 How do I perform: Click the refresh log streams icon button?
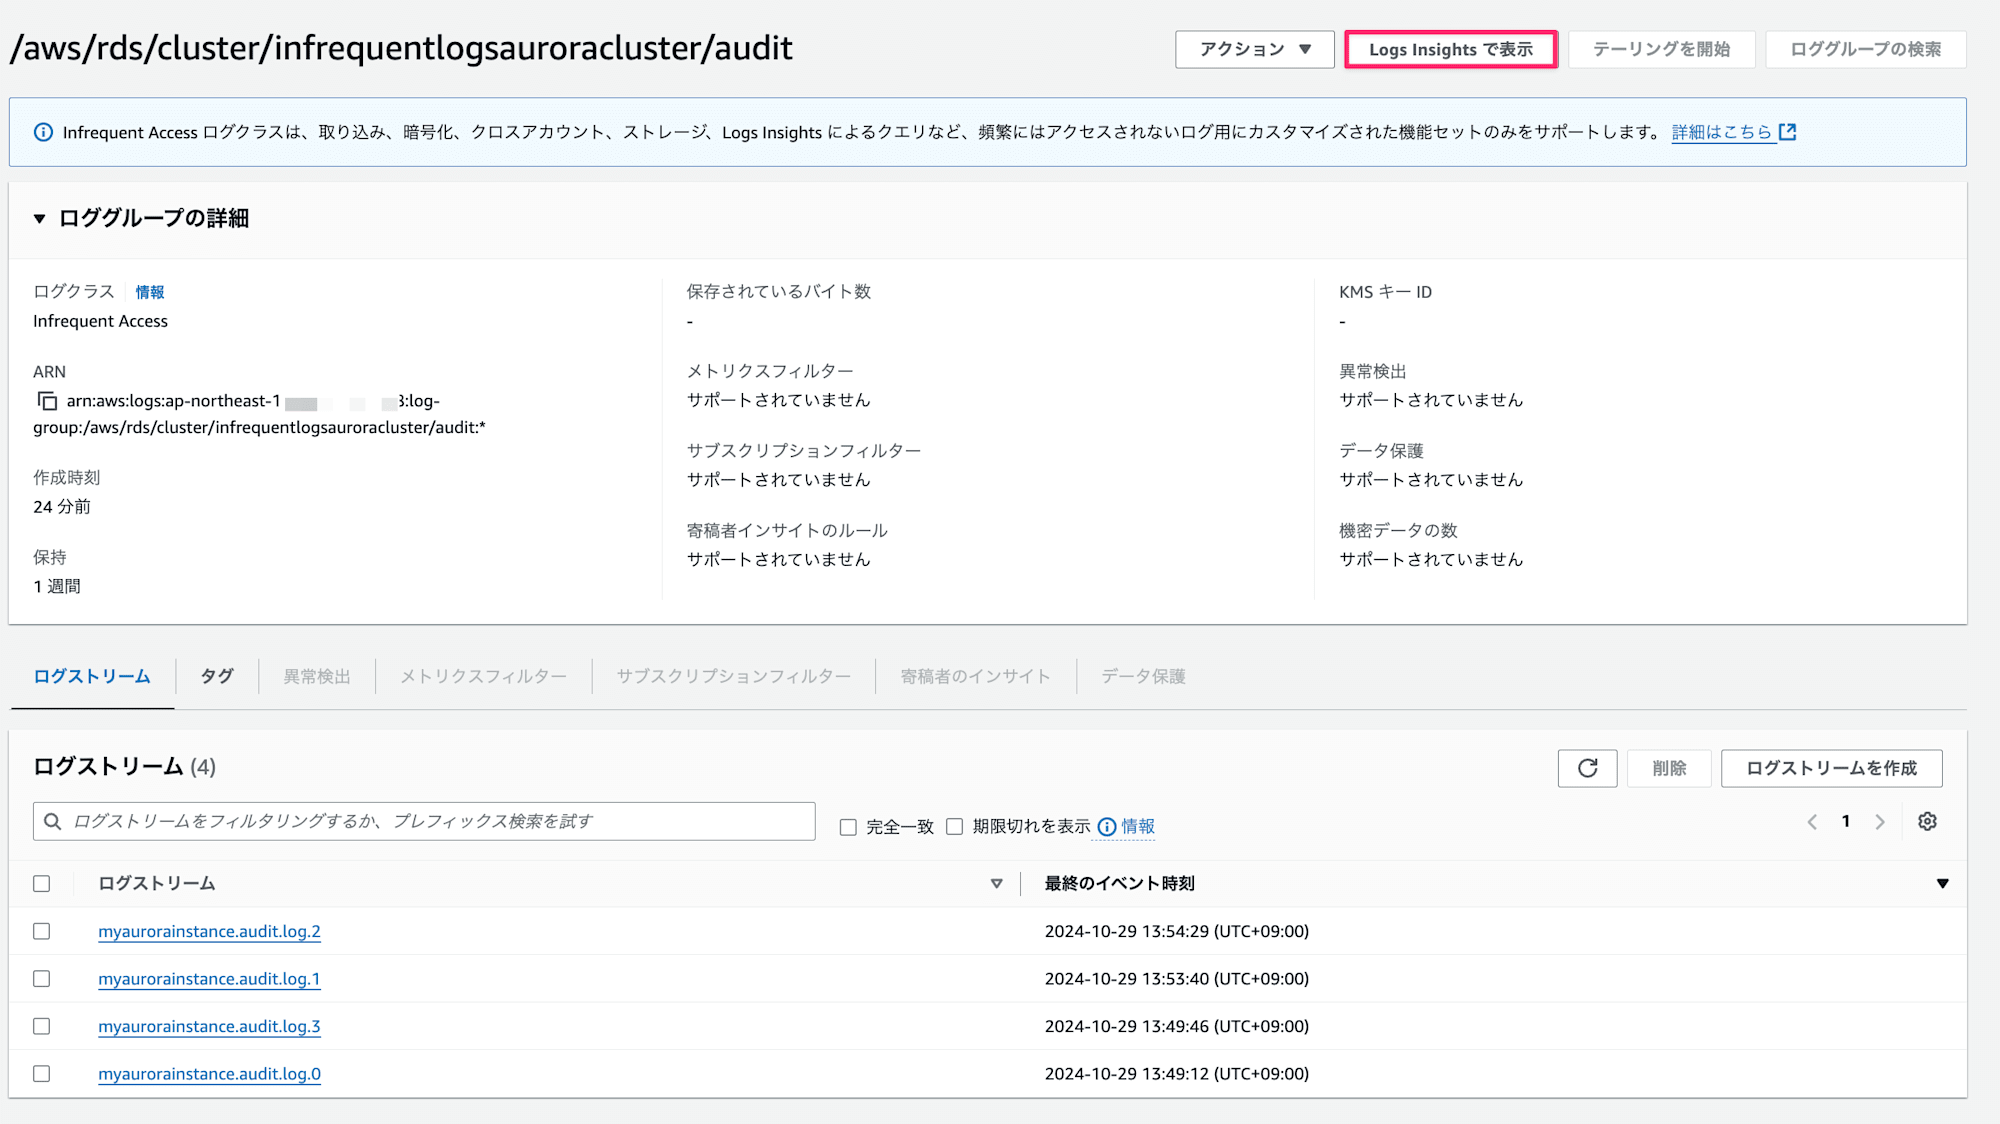(x=1587, y=768)
